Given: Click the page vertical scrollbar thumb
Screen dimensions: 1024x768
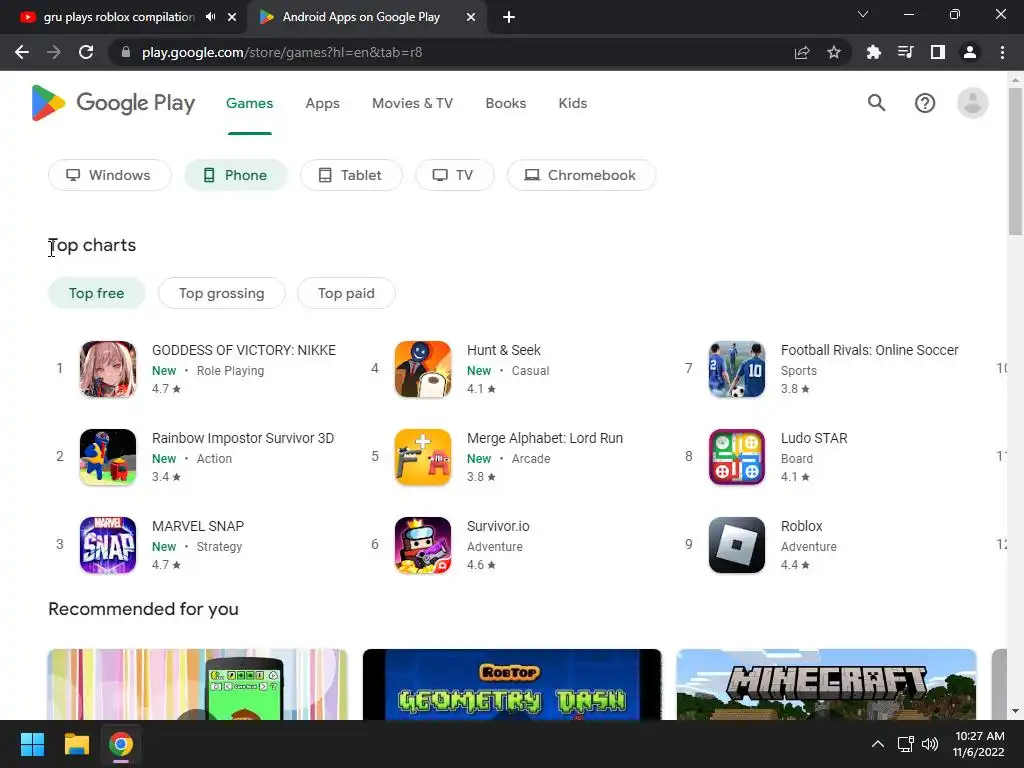Looking at the screenshot, I should (1015, 161).
